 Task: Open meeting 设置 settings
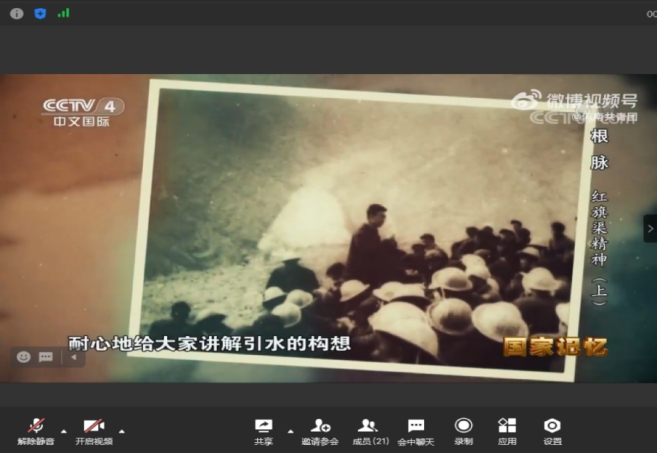(x=552, y=430)
